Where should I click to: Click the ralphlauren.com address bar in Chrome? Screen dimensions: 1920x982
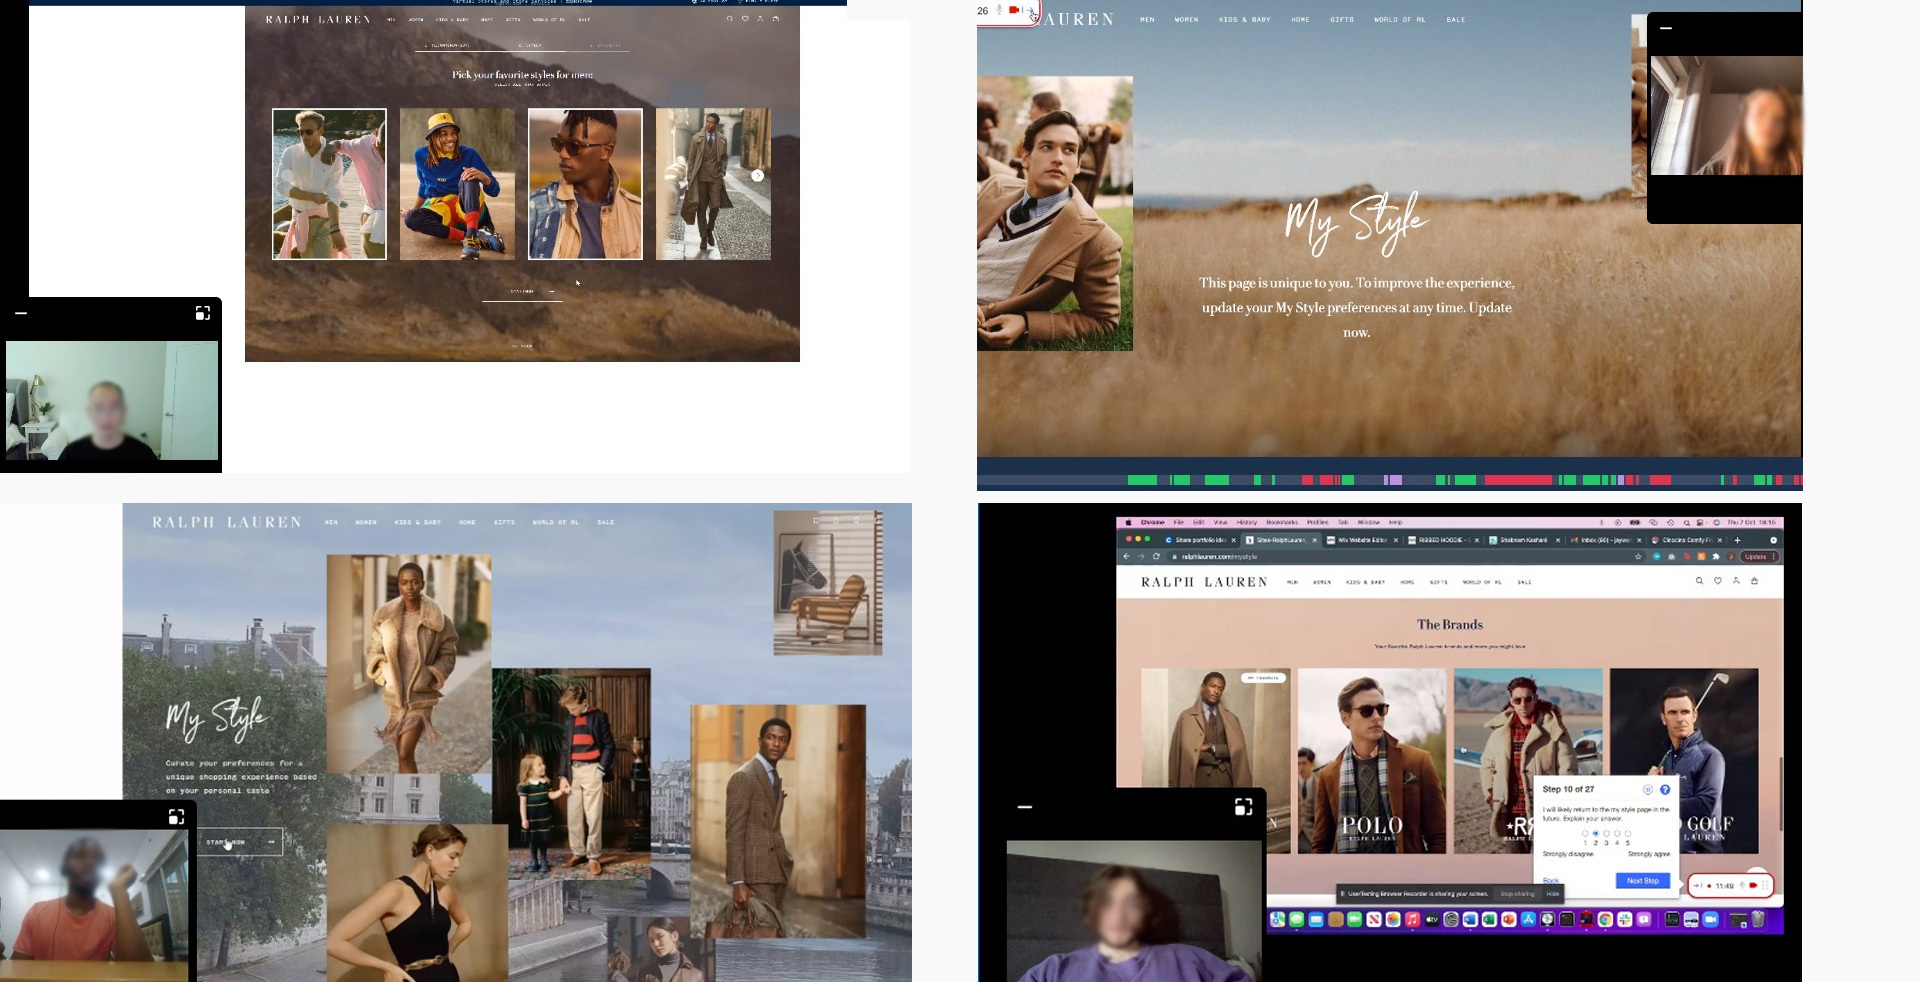(x=1400, y=556)
